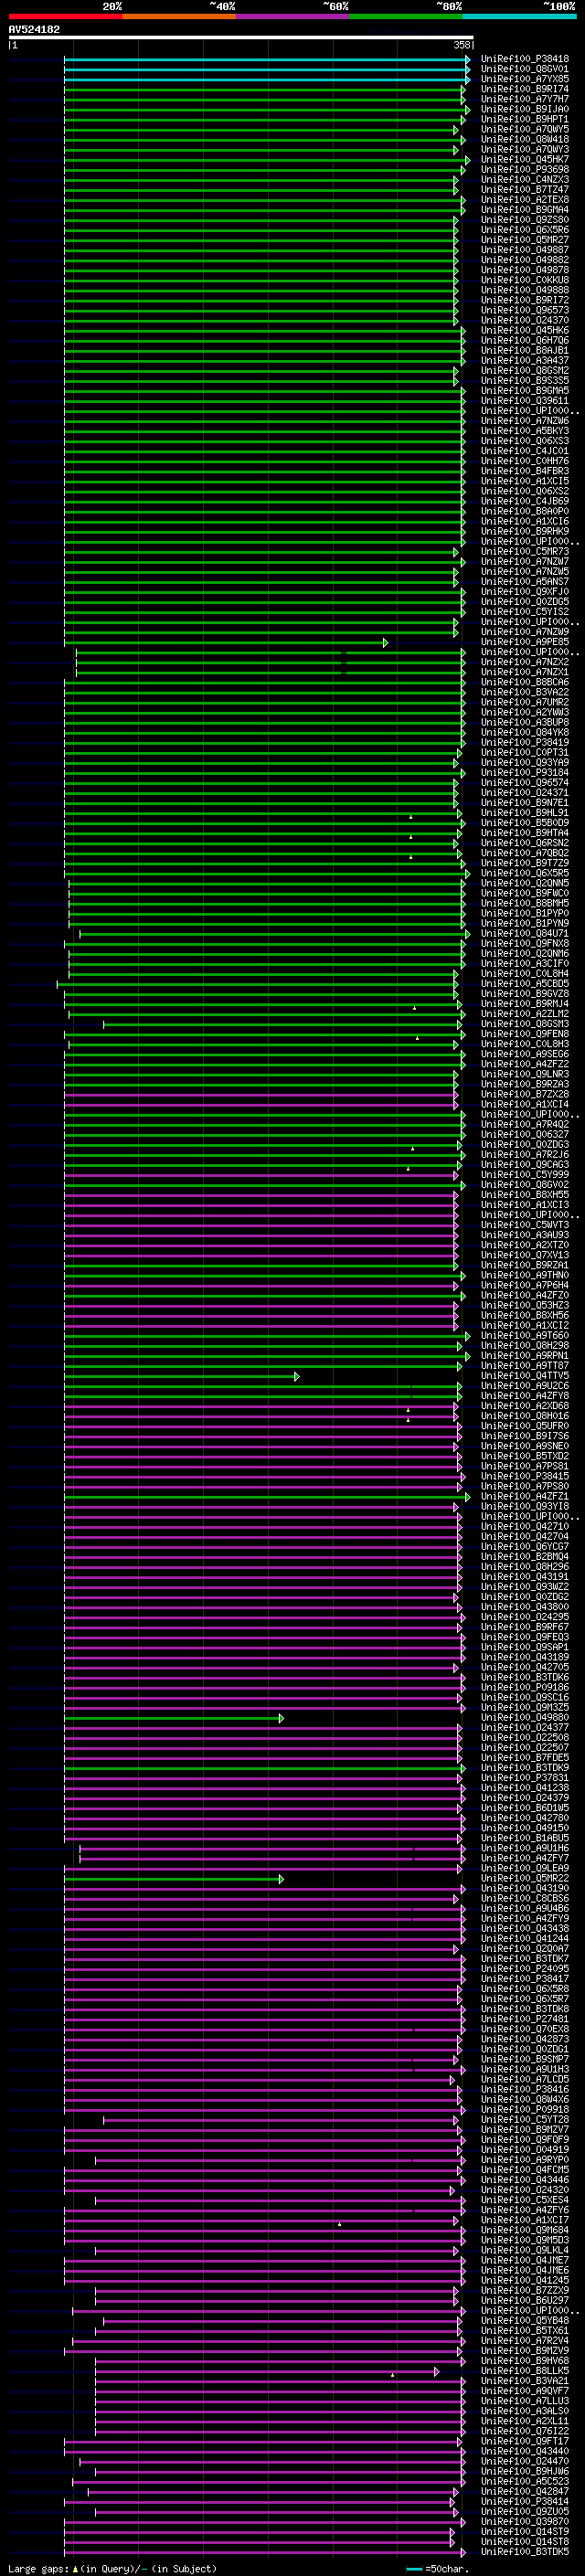Click the red 20% identity legend segment

pos(65,16)
